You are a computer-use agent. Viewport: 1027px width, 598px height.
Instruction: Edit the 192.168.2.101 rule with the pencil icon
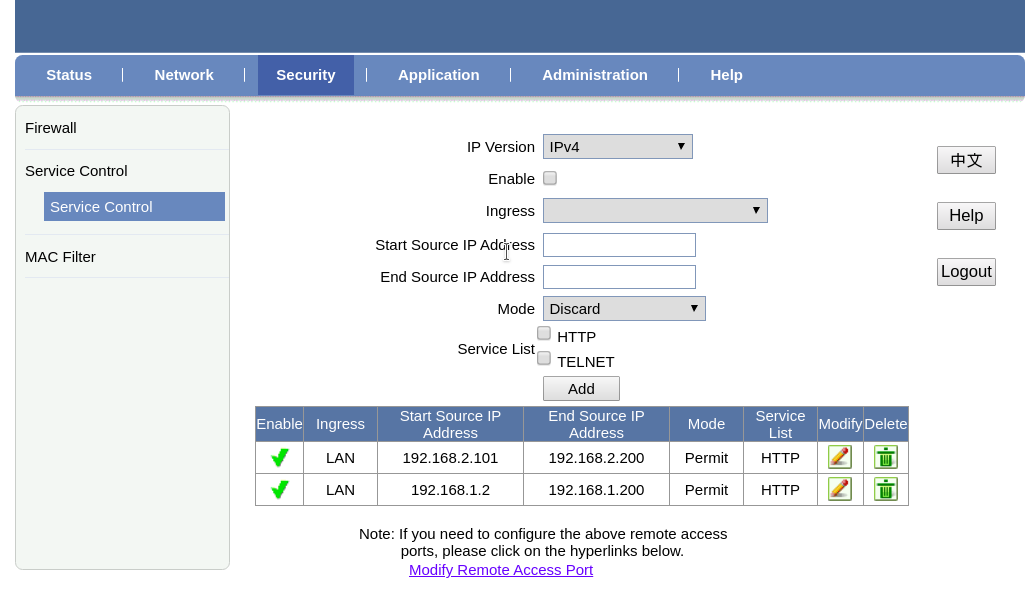(839, 458)
